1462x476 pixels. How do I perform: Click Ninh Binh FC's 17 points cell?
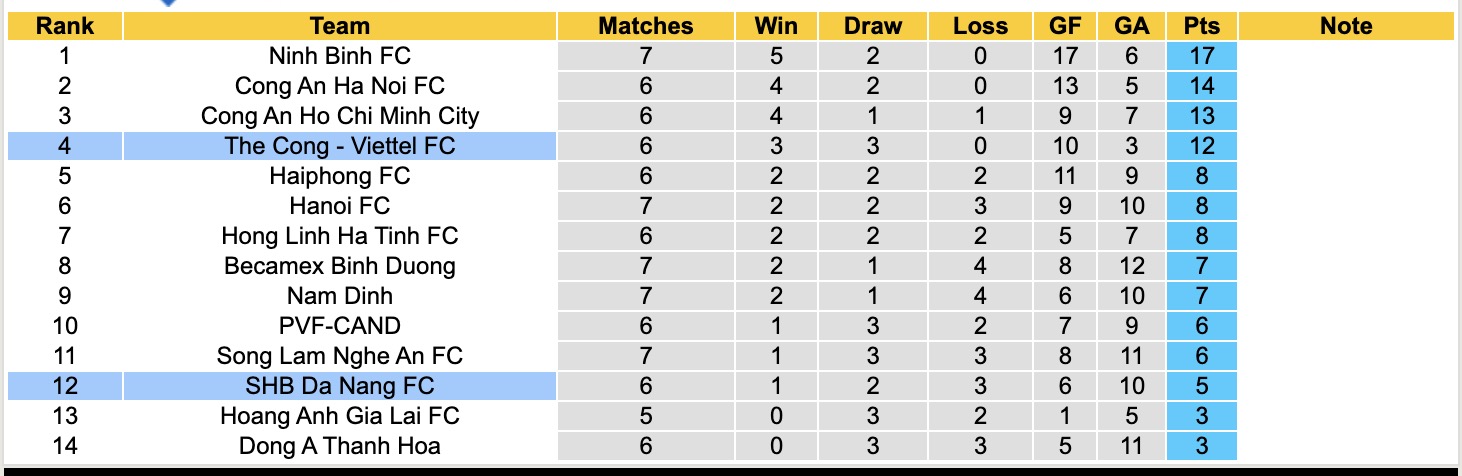click(x=1201, y=56)
